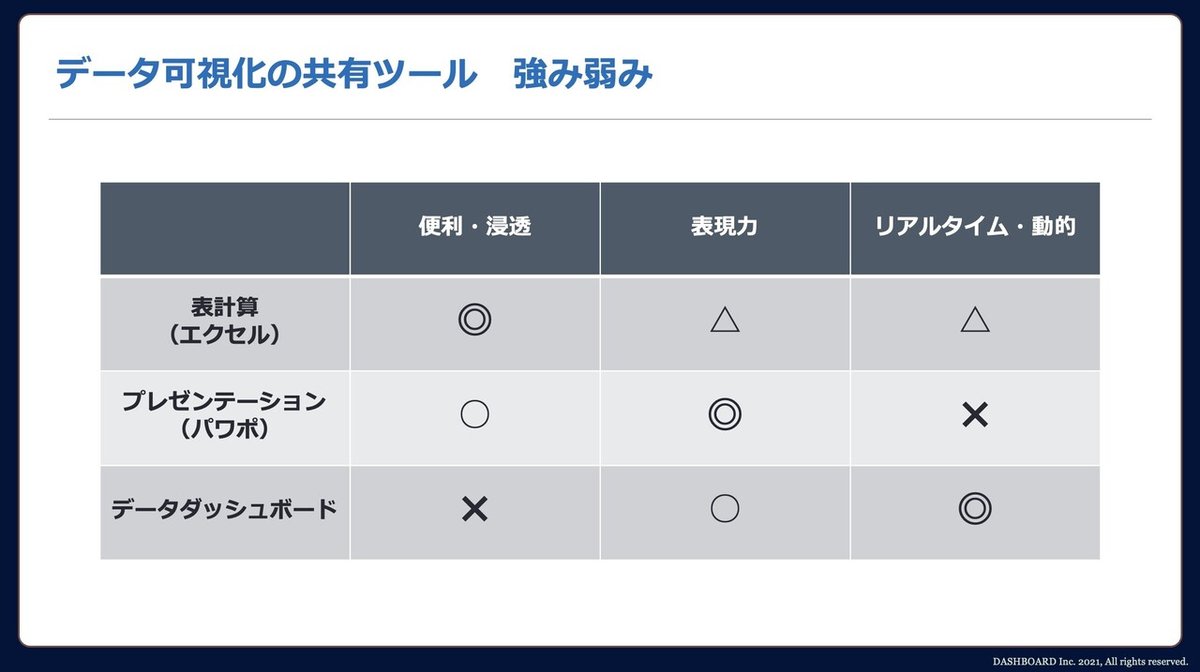Screen dimensions: 1200x672
Task: Click the X mark in the プレゼンテーション row
Action: click(x=974, y=415)
